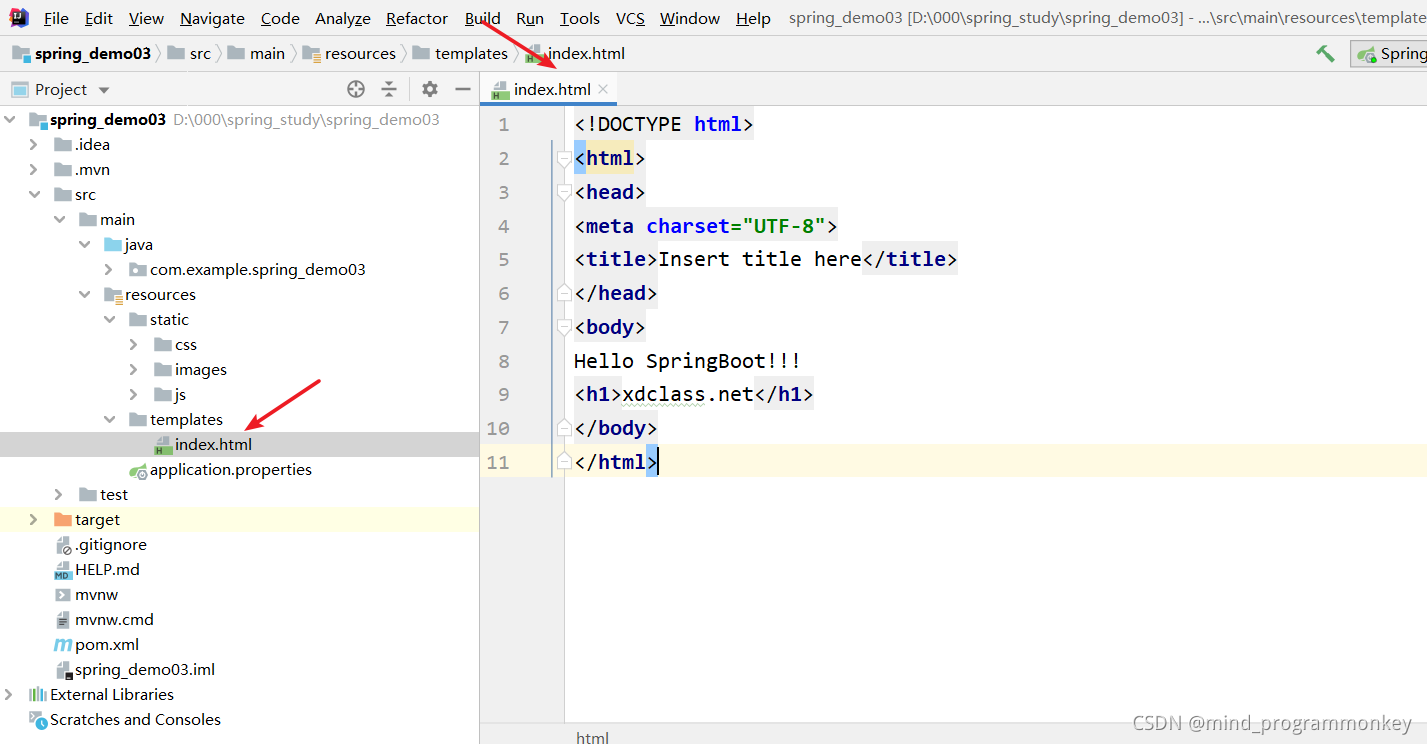Open the Build menu
This screenshot has width=1427, height=744.
483,18
